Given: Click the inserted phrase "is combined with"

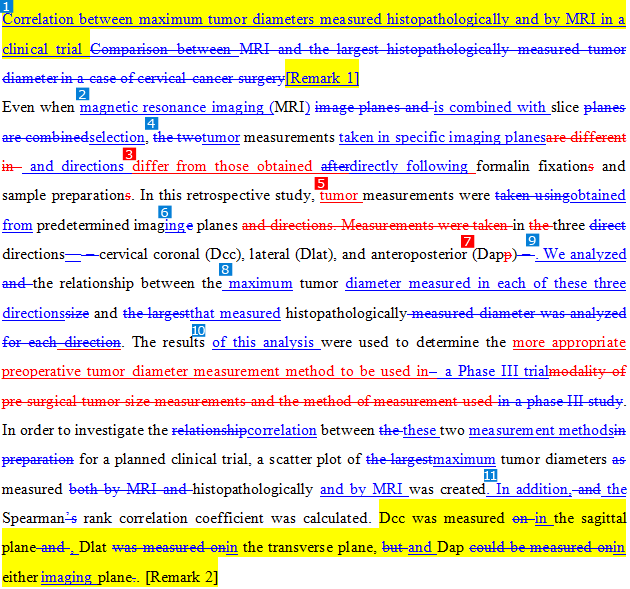Looking at the screenshot, I should point(489,107).
